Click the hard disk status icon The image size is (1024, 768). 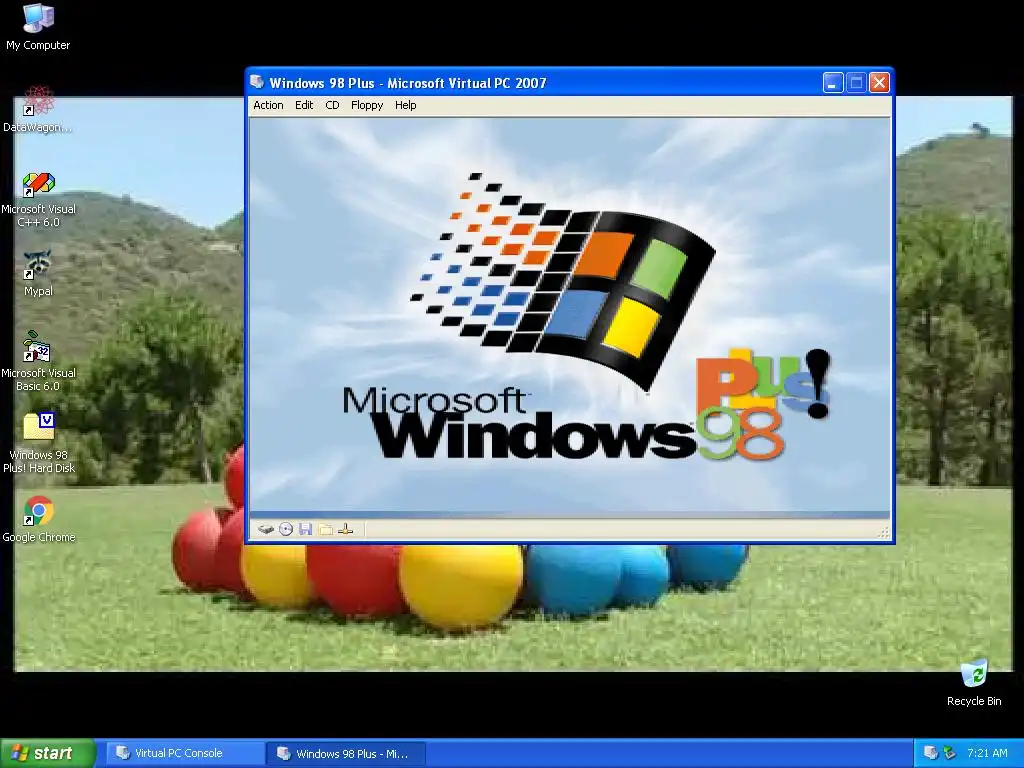[x=265, y=529]
